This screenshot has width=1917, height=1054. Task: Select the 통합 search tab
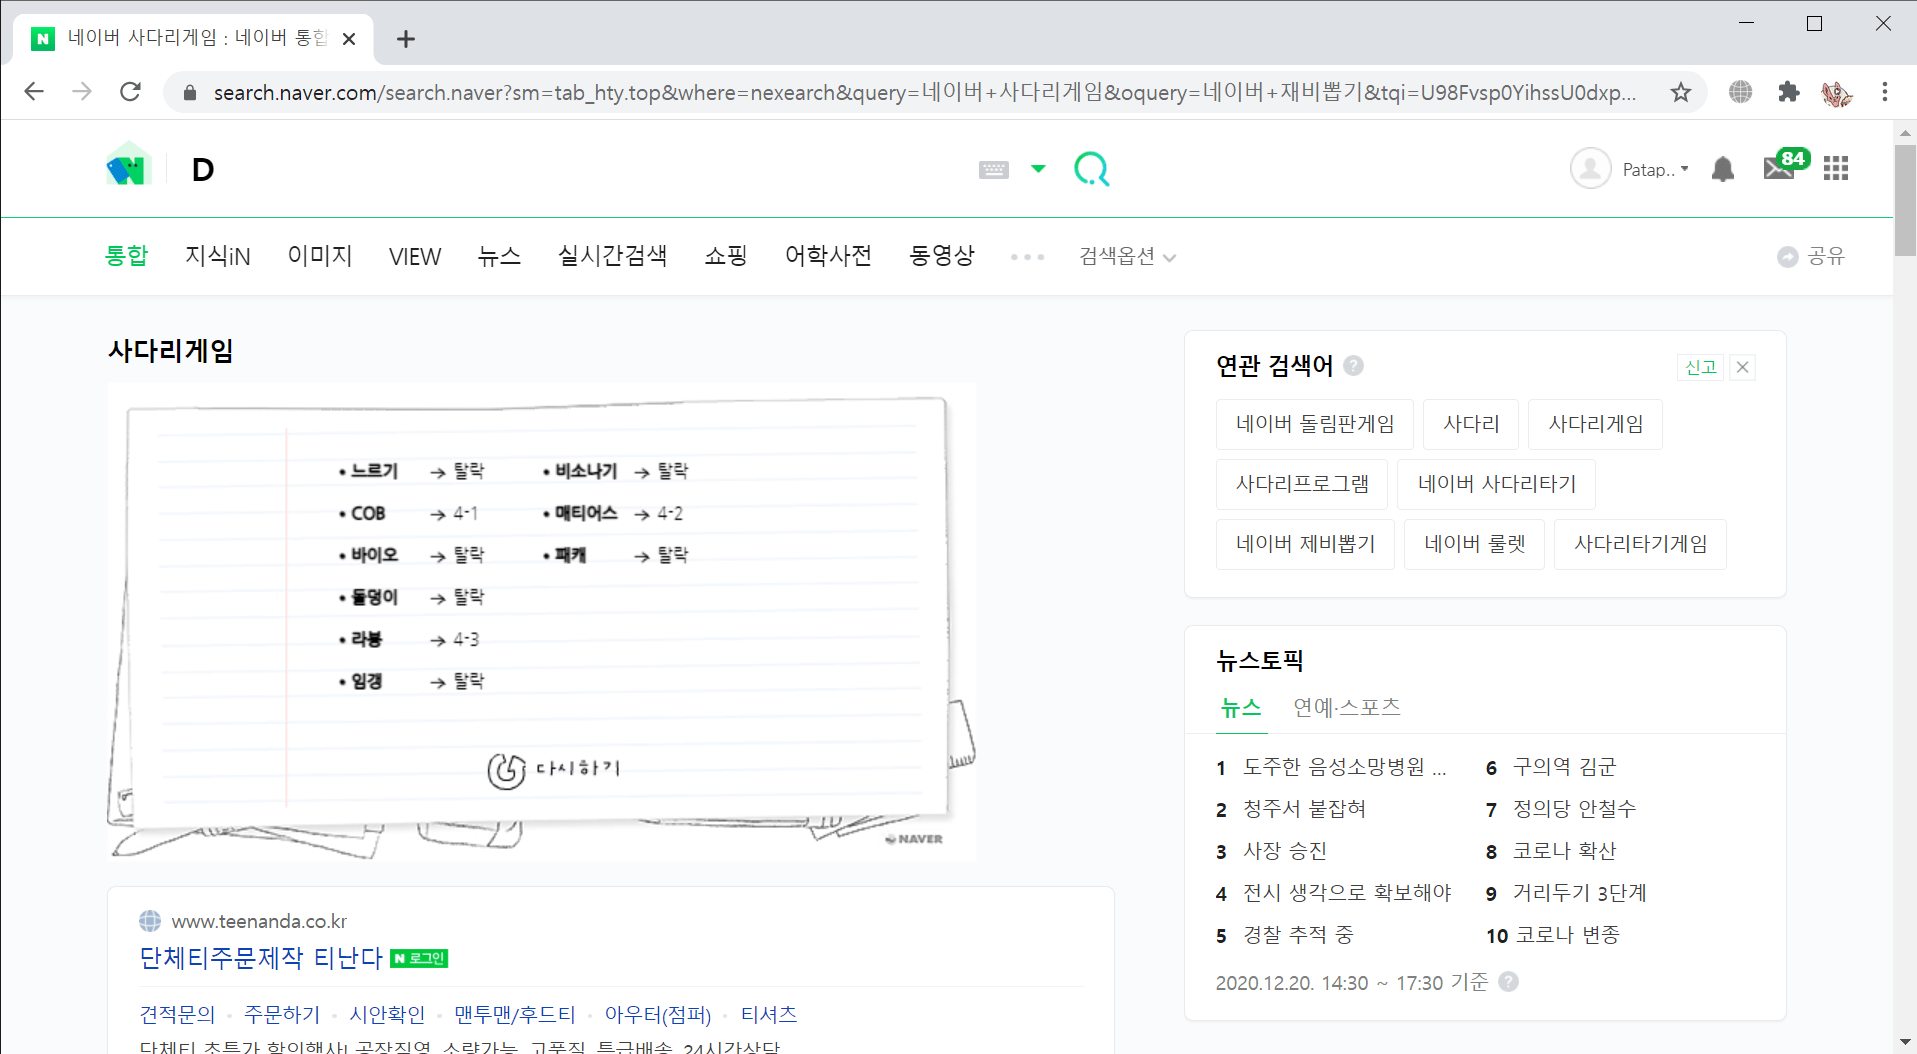(x=127, y=256)
